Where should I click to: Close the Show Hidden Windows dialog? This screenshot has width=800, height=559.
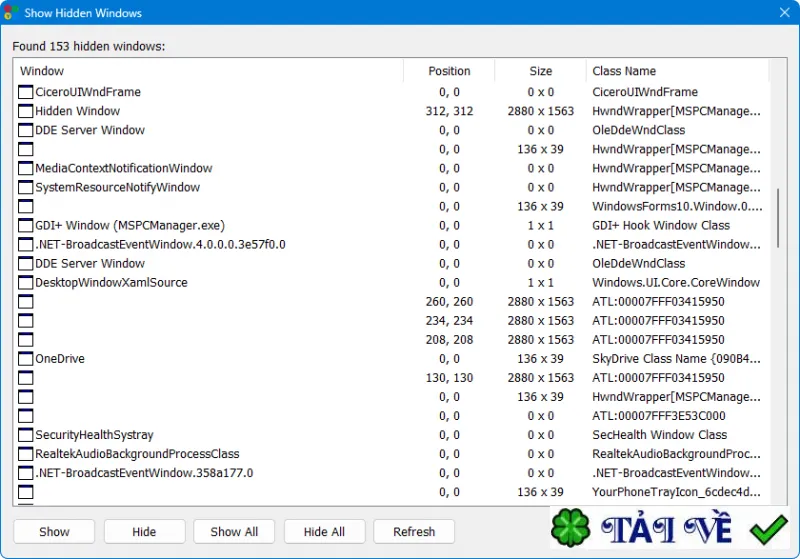[785, 12]
